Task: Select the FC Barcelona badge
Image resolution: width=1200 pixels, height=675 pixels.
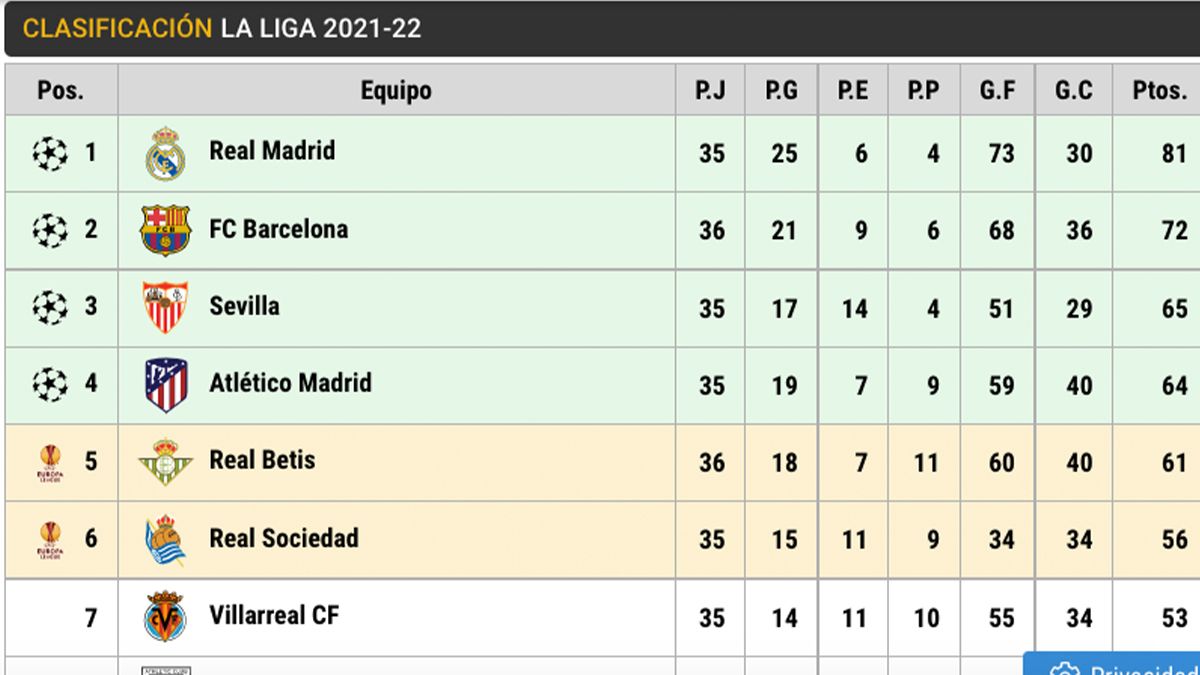Action: [165, 229]
